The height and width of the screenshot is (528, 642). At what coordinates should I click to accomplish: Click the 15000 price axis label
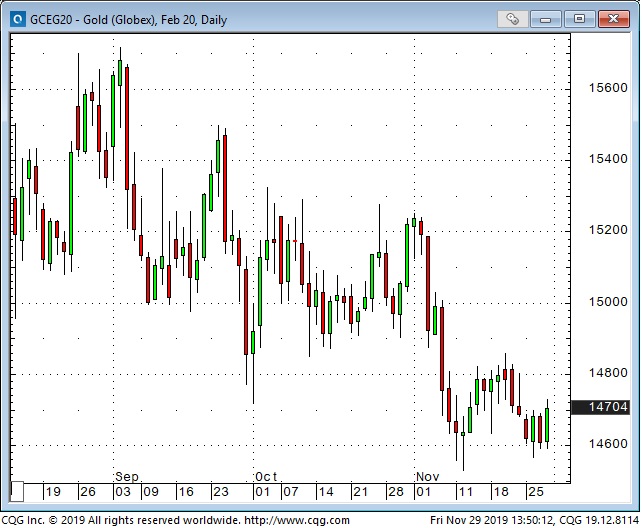pyautogui.click(x=608, y=302)
